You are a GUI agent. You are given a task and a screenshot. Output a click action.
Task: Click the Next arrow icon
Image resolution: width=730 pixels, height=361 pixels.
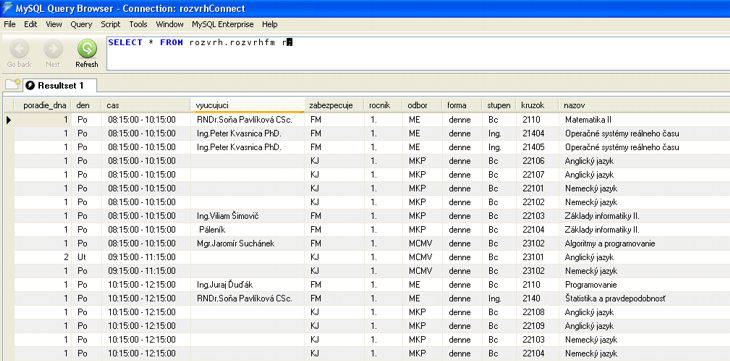click(x=53, y=48)
